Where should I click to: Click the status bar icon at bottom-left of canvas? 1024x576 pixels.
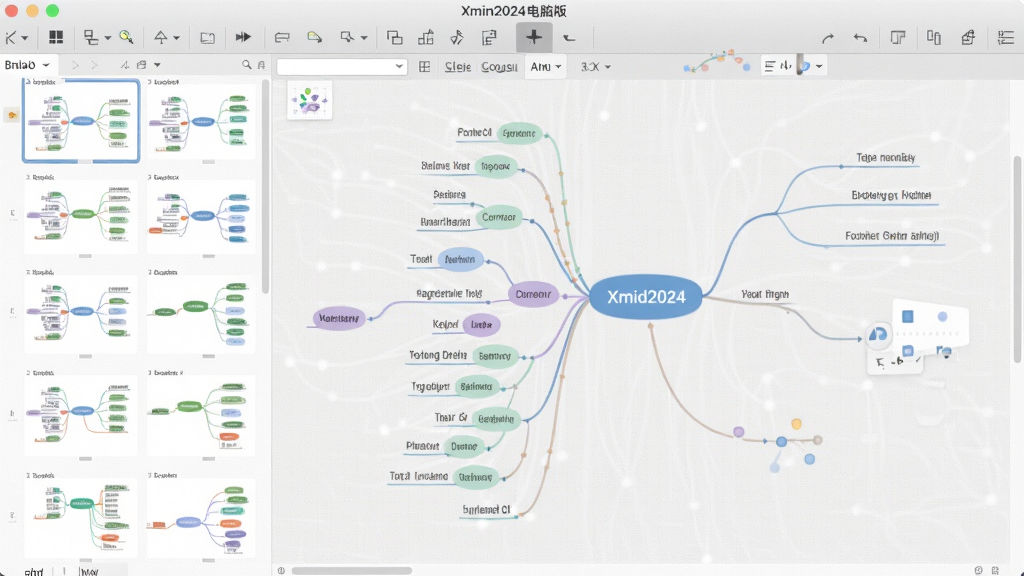281,571
